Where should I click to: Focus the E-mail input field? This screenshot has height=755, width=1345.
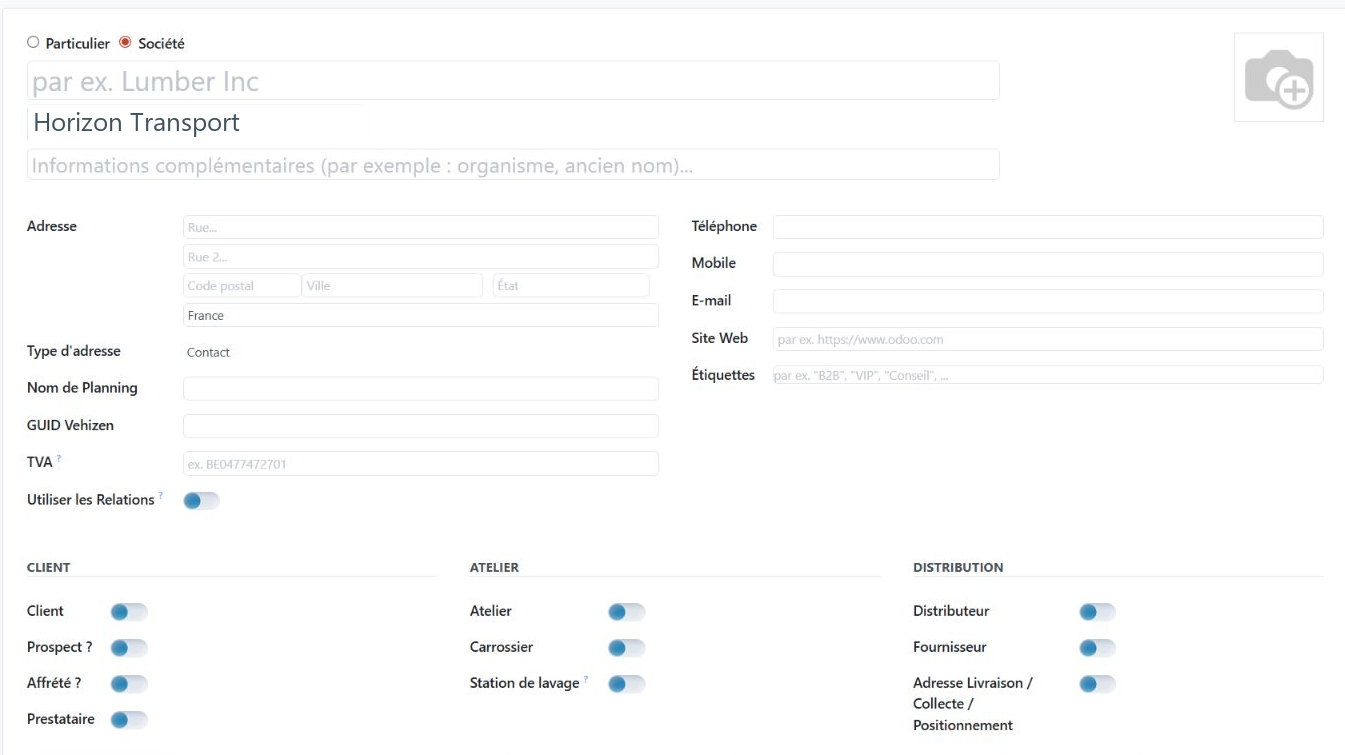(1048, 301)
